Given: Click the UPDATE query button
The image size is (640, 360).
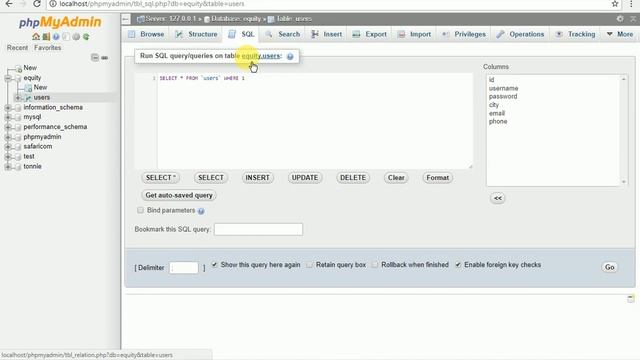Looking at the screenshot, I should [304, 178].
